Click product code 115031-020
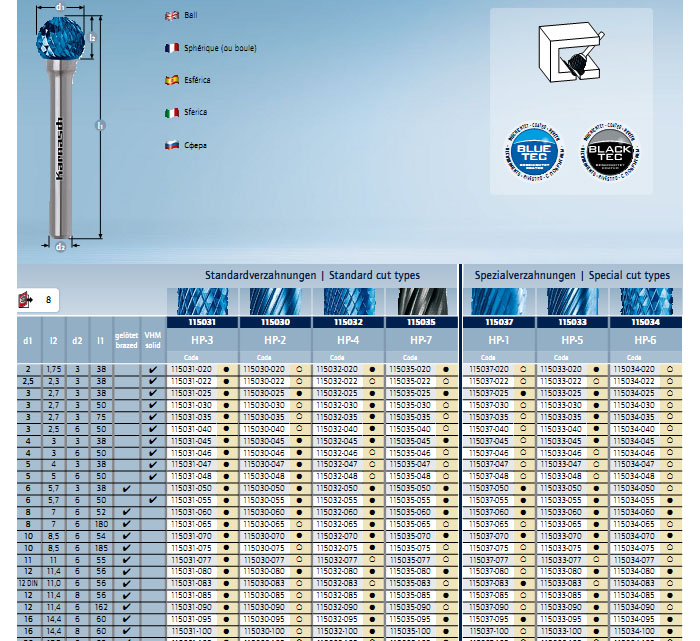 tap(190, 370)
